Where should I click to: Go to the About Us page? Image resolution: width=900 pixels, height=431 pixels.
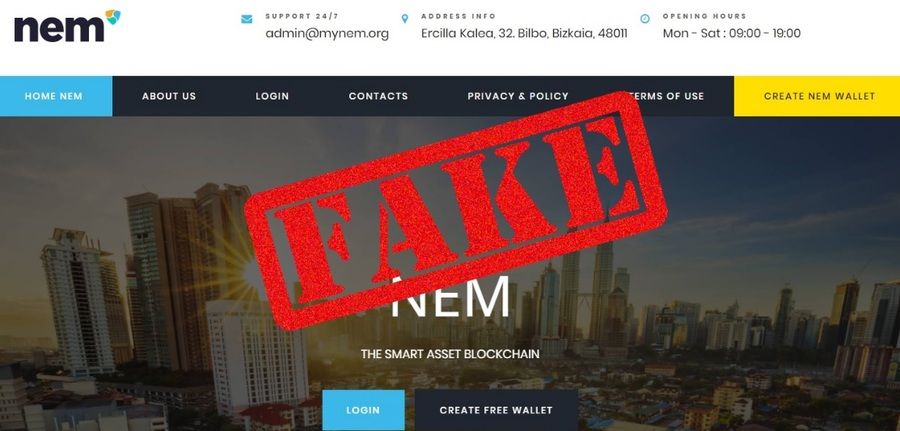tap(169, 96)
